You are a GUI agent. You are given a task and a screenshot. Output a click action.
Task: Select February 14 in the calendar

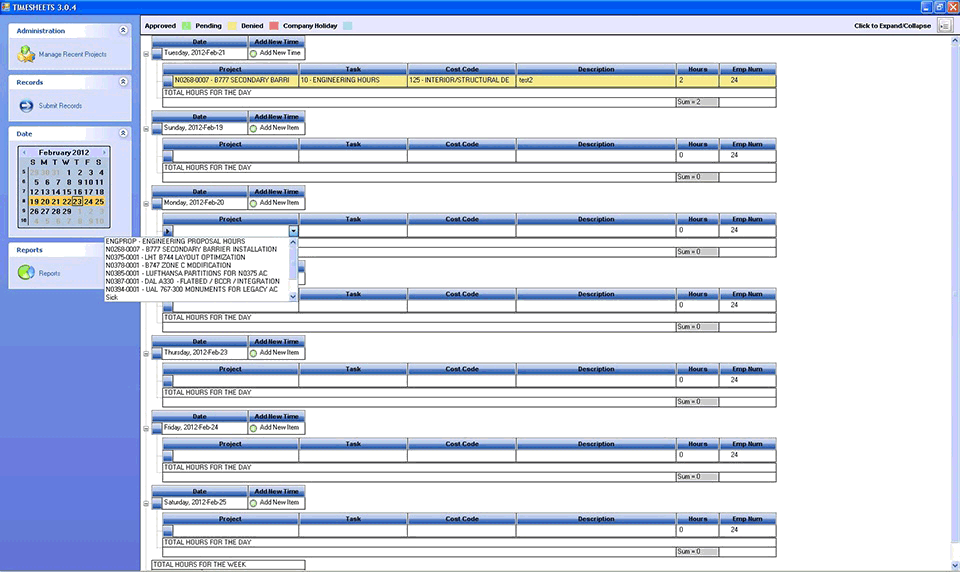[56, 192]
